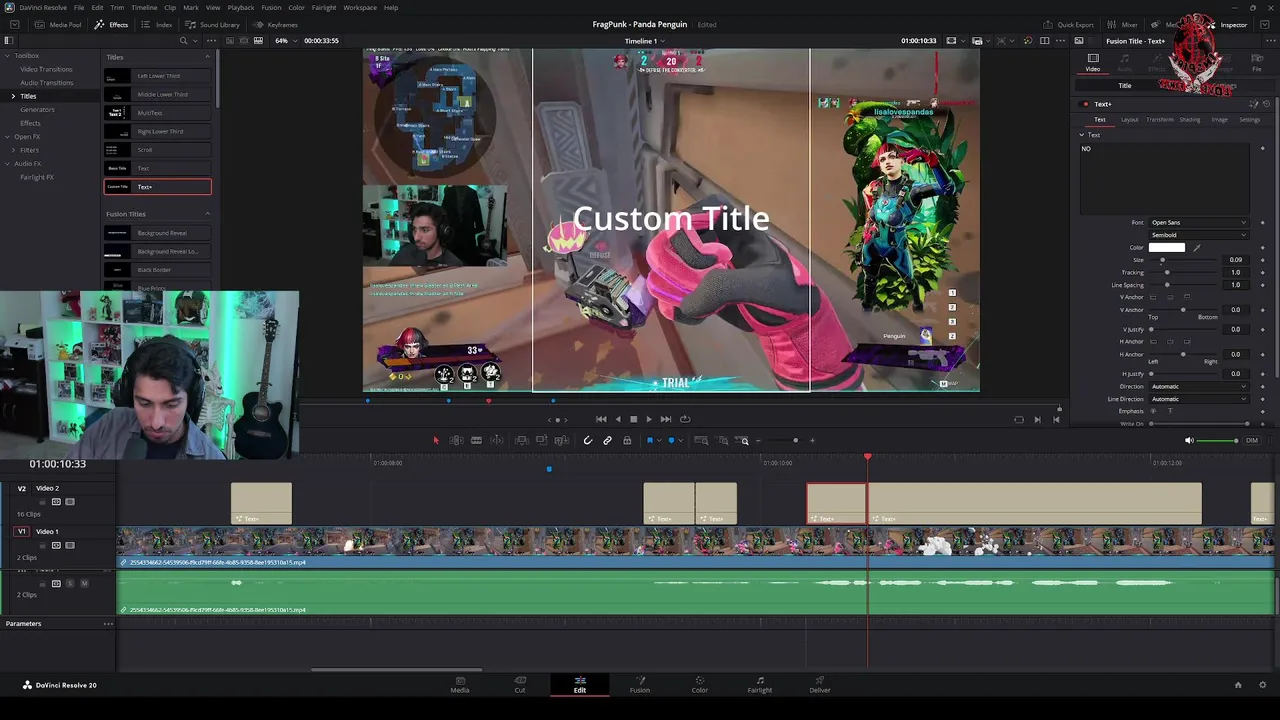1280x720 pixels.
Task: Open the Fairlight menu
Action: pos(324,7)
